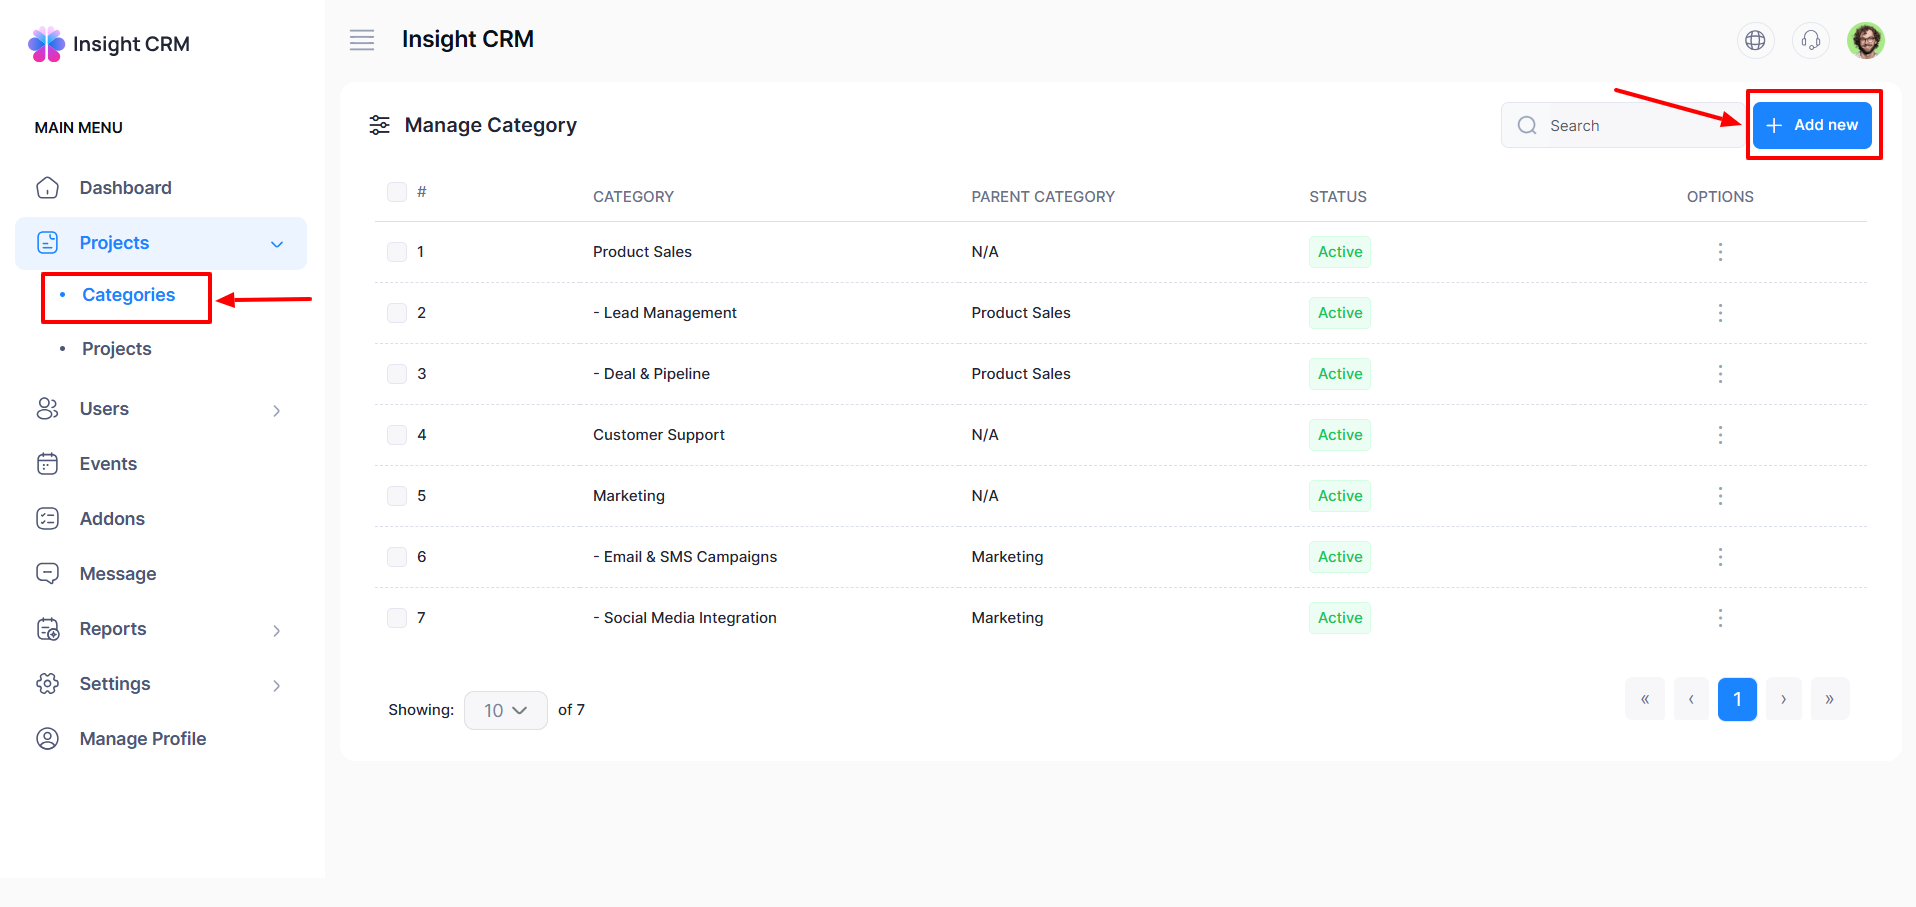1916x907 pixels.
Task: Open options menu for Product Sales row
Action: click(x=1720, y=252)
